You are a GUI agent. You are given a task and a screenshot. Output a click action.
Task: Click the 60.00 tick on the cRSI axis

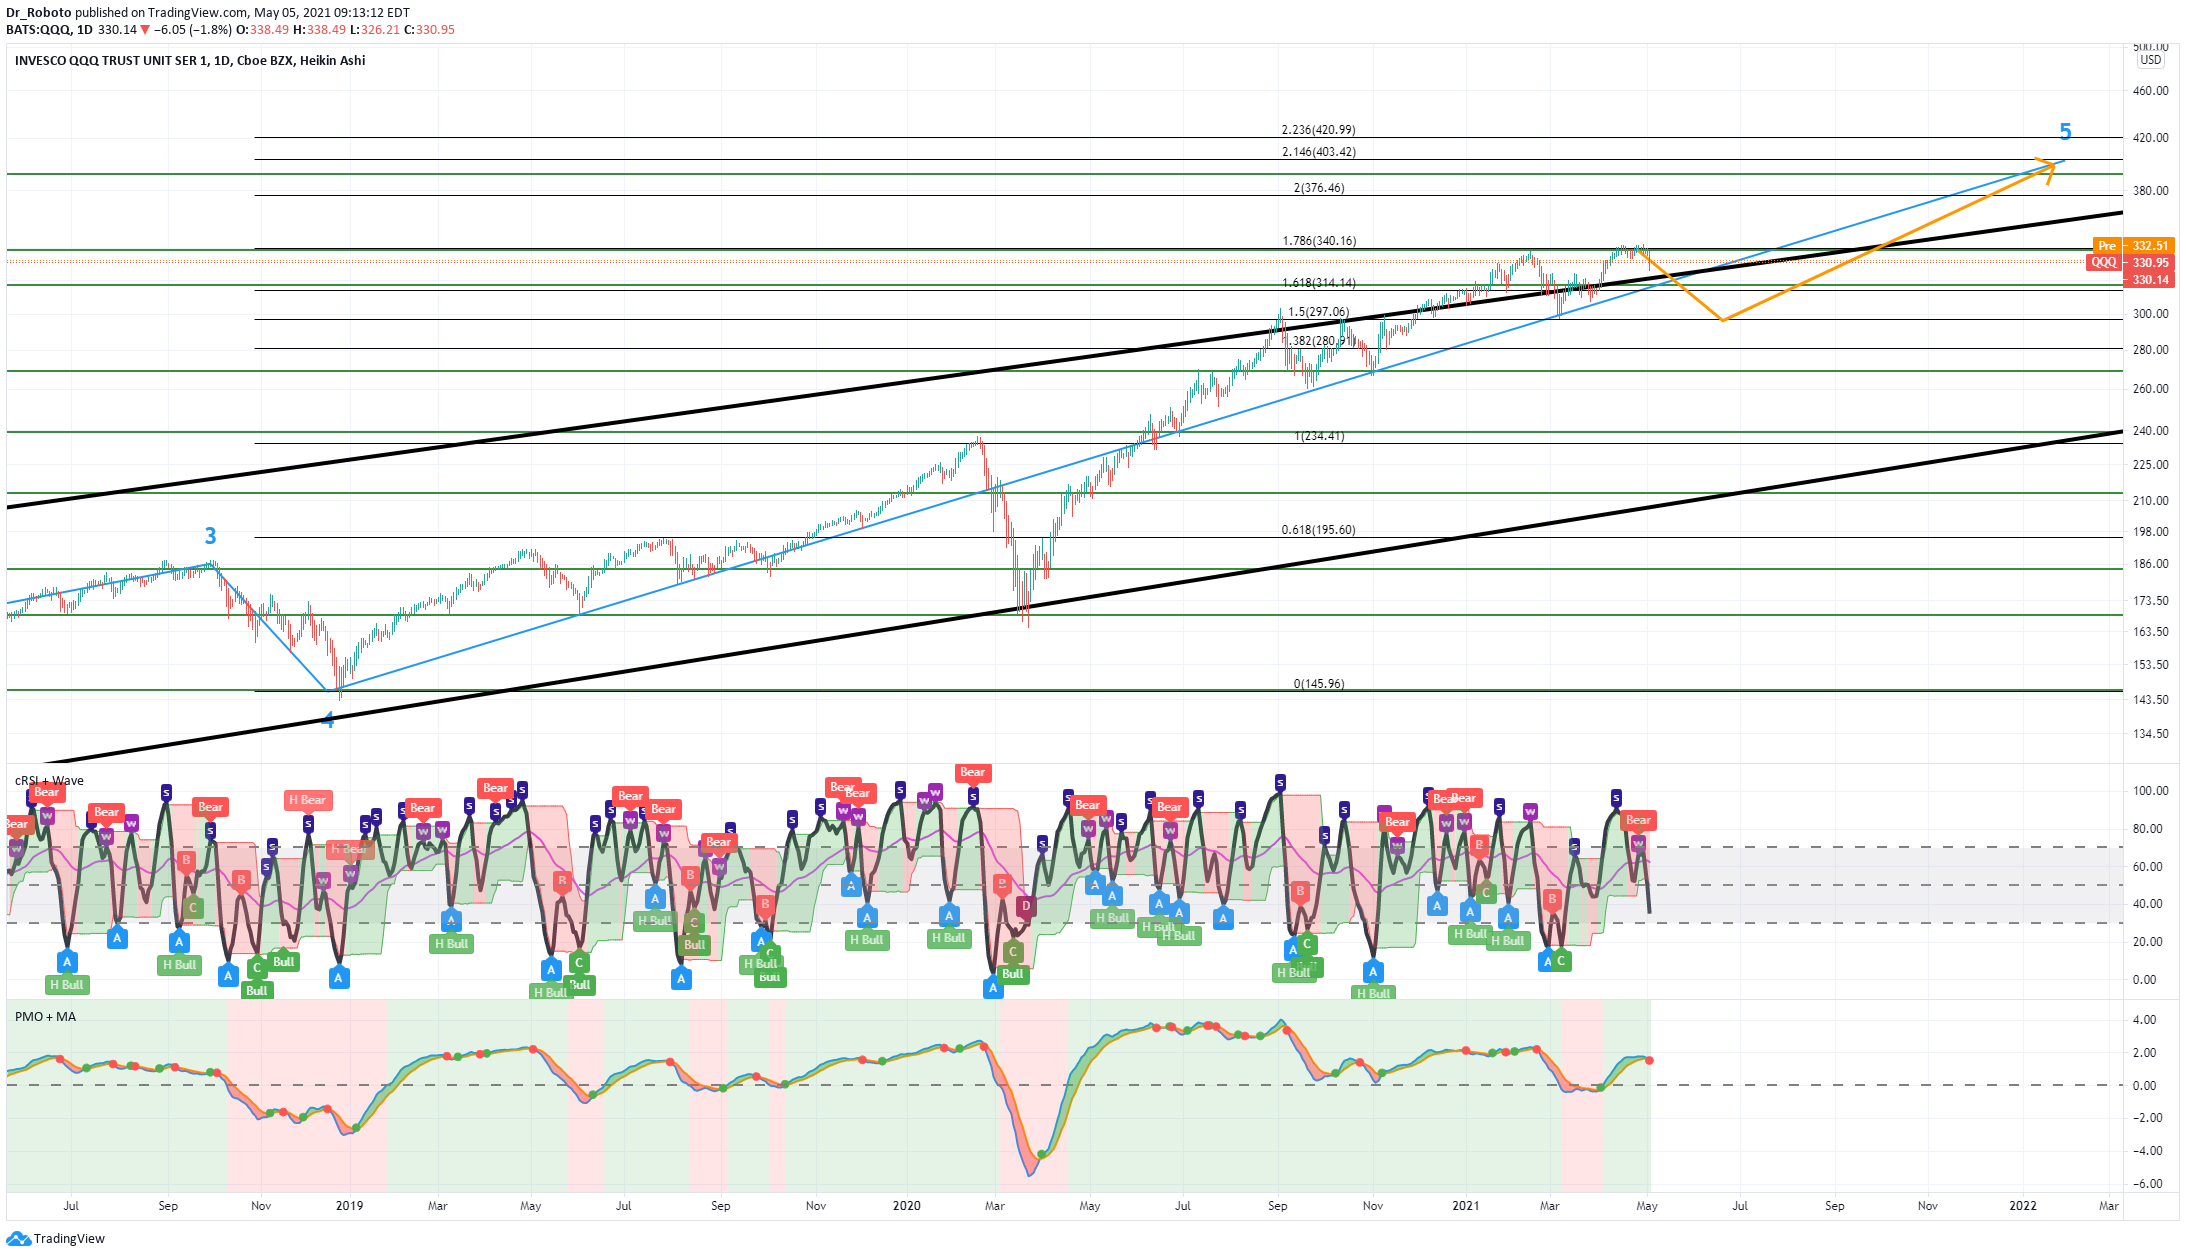(x=2150, y=867)
